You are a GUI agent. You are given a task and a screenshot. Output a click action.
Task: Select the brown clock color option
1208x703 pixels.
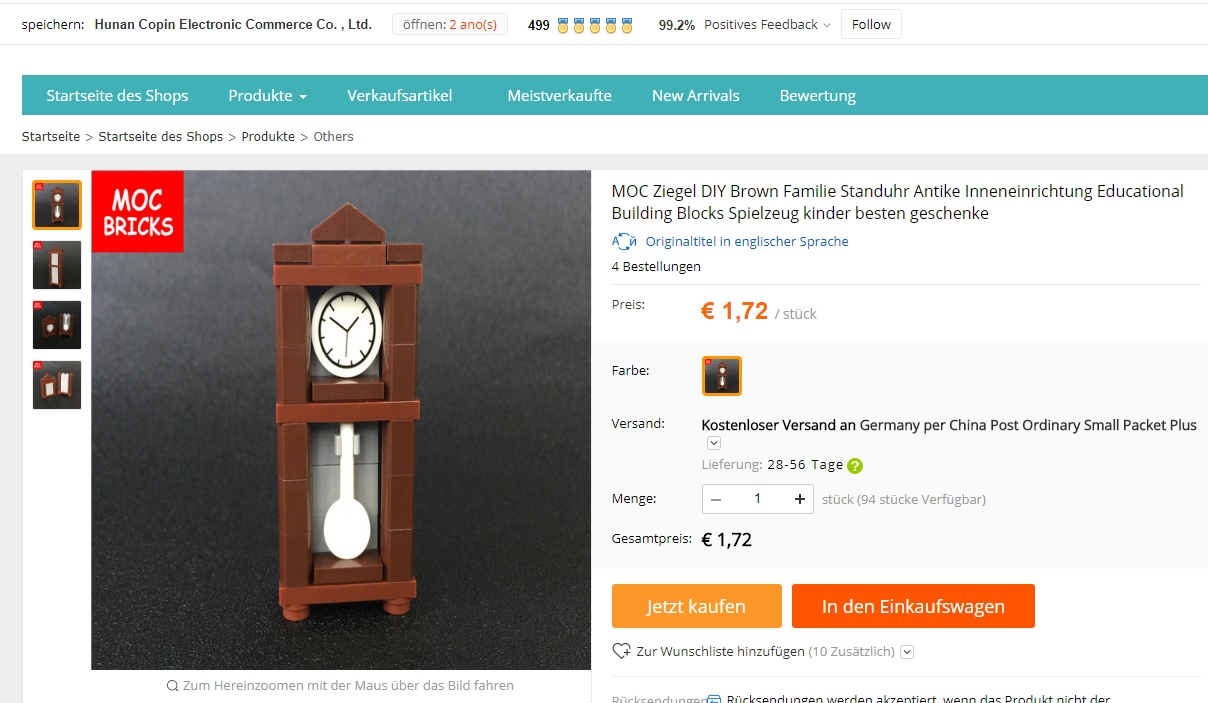tap(721, 376)
